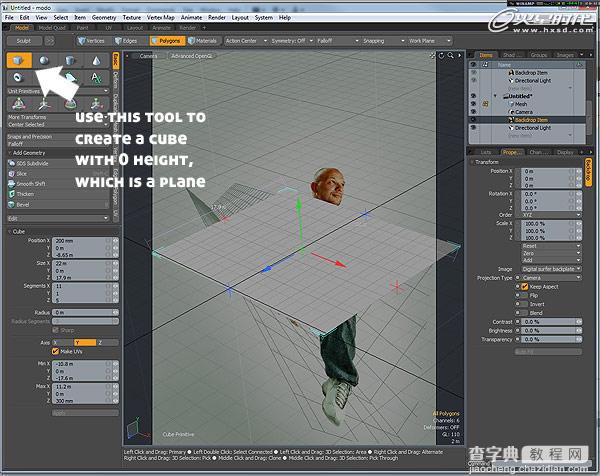Click the Sculpt button
The image size is (600, 476).
pos(24,41)
